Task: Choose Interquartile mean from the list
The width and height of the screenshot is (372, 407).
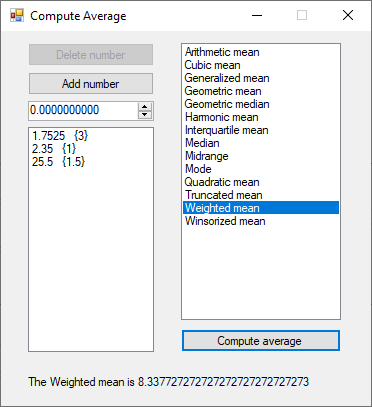Action: point(261,130)
